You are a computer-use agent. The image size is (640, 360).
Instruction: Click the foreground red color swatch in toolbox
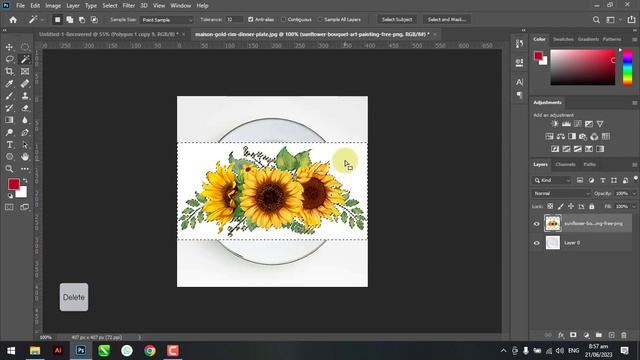(13, 184)
